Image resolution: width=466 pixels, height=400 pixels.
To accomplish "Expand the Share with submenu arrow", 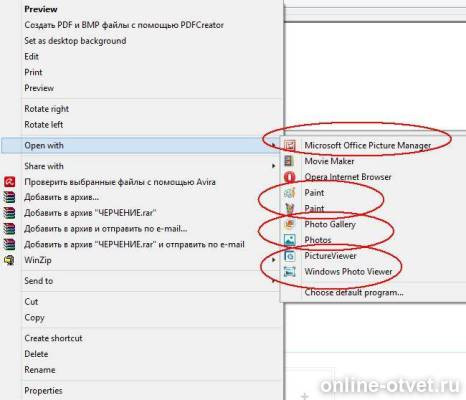I will coord(273,166).
